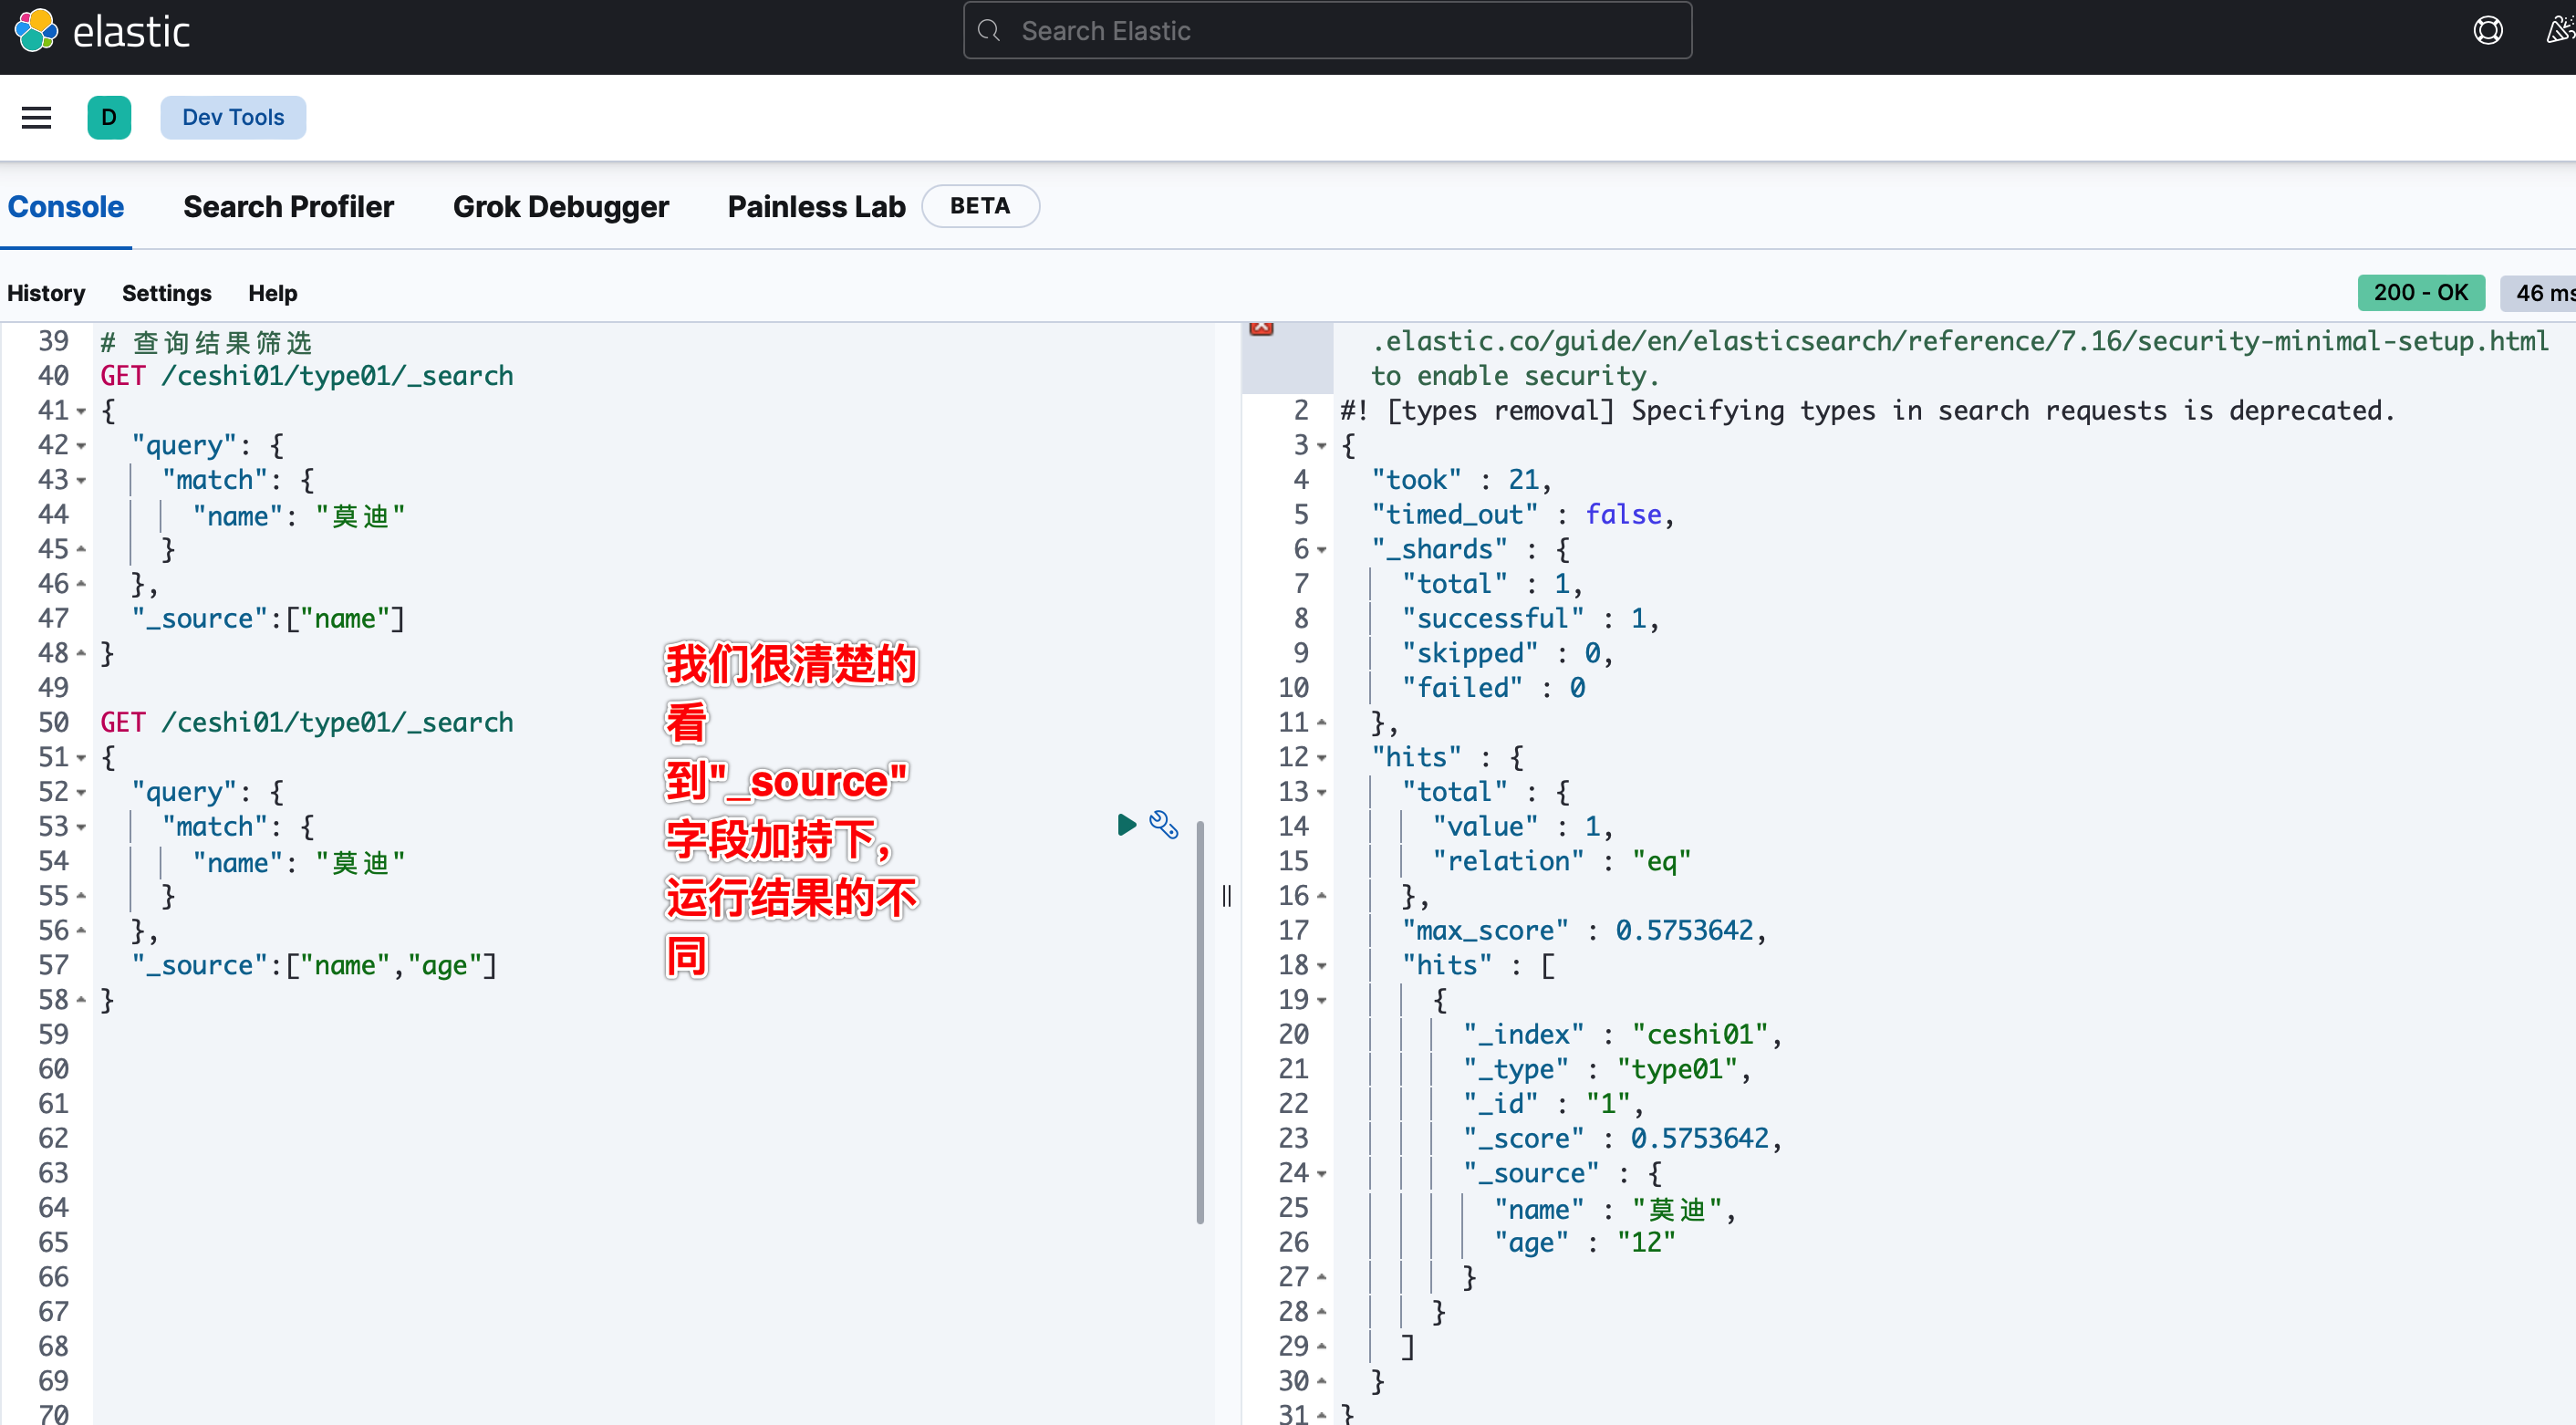This screenshot has width=2576, height=1425.
Task: Switch to the Search Profiler tab
Action: (x=288, y=207)
